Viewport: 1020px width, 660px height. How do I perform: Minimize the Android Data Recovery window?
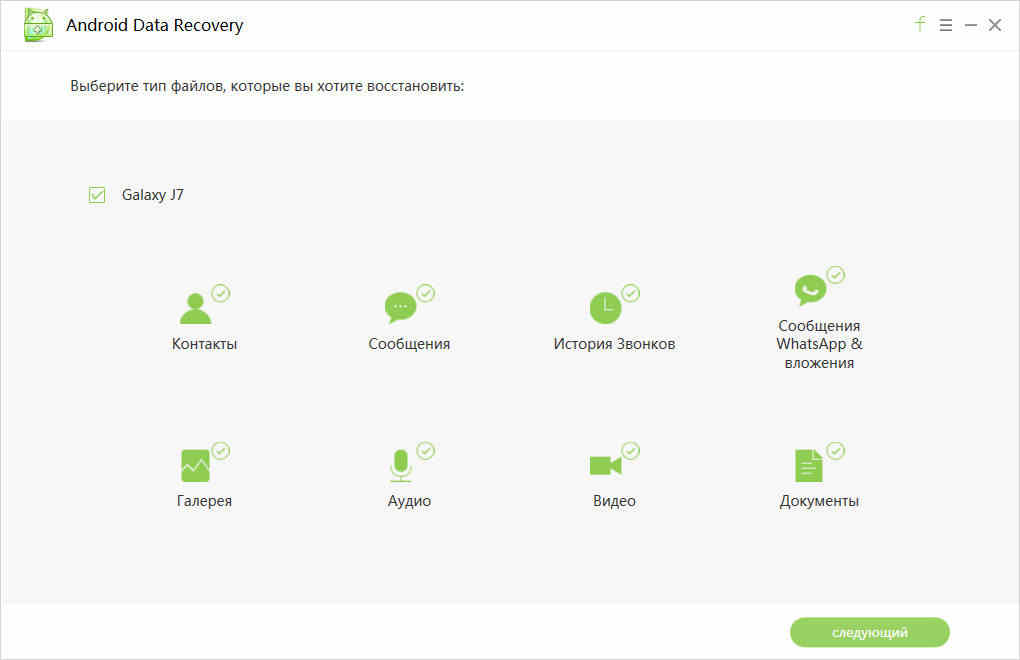coord(970,25)
